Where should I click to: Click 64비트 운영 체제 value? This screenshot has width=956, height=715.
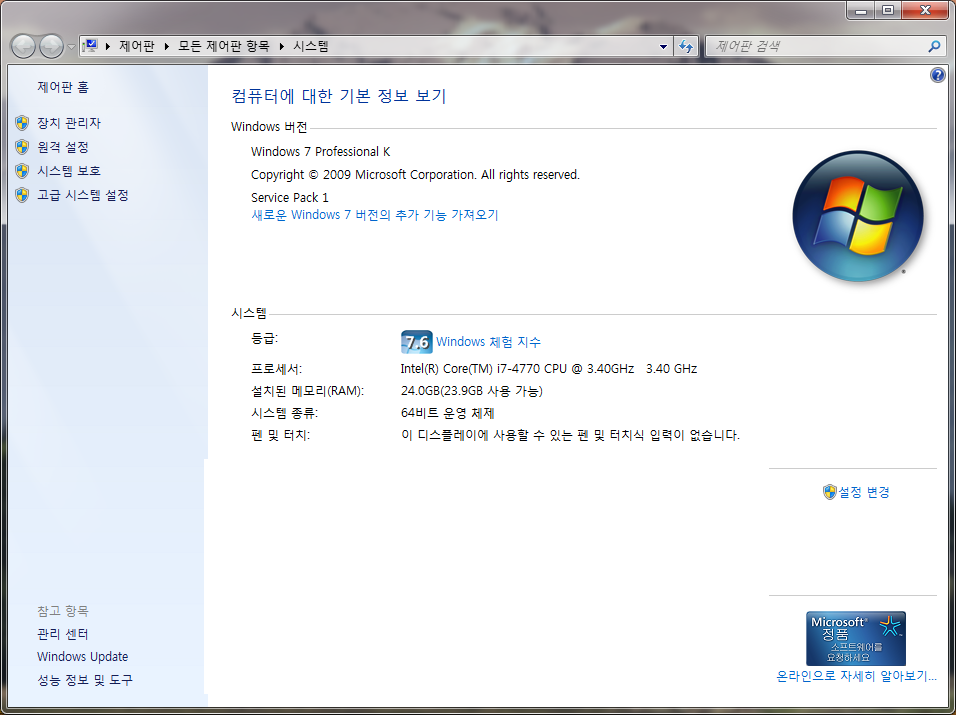[x=448, y=413]
